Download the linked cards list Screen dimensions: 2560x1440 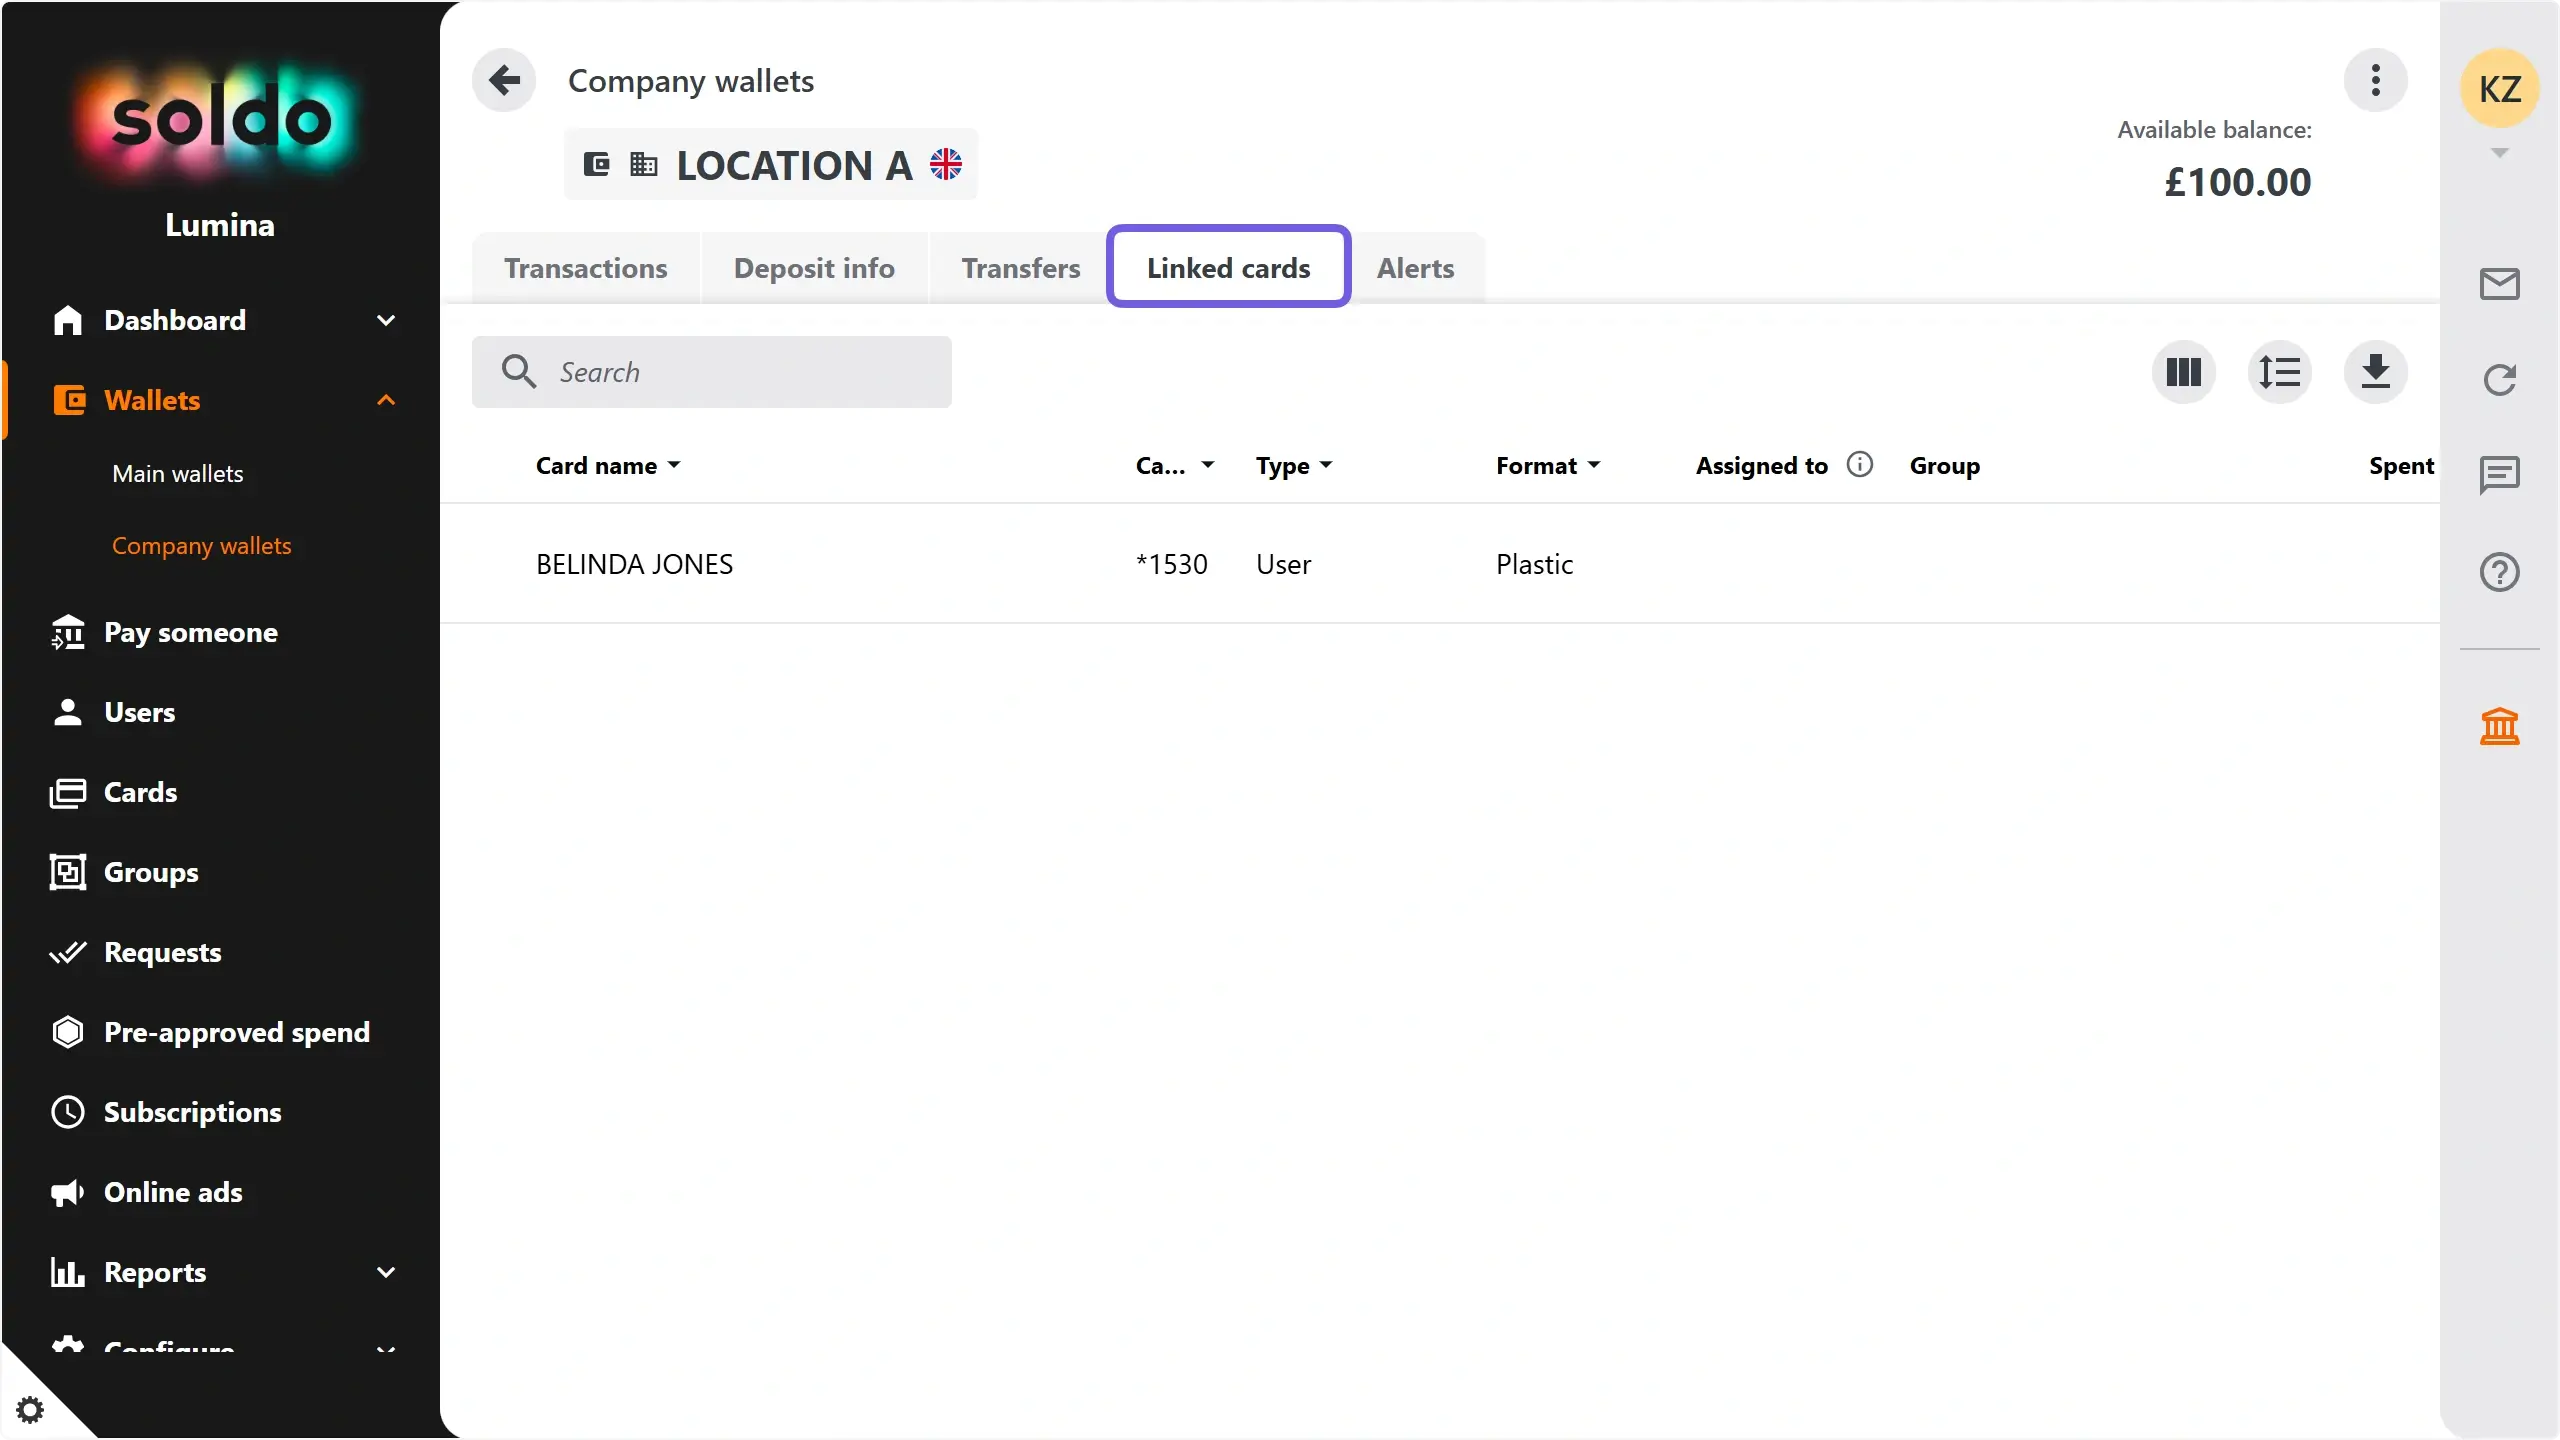click(x=2375, y=372)
